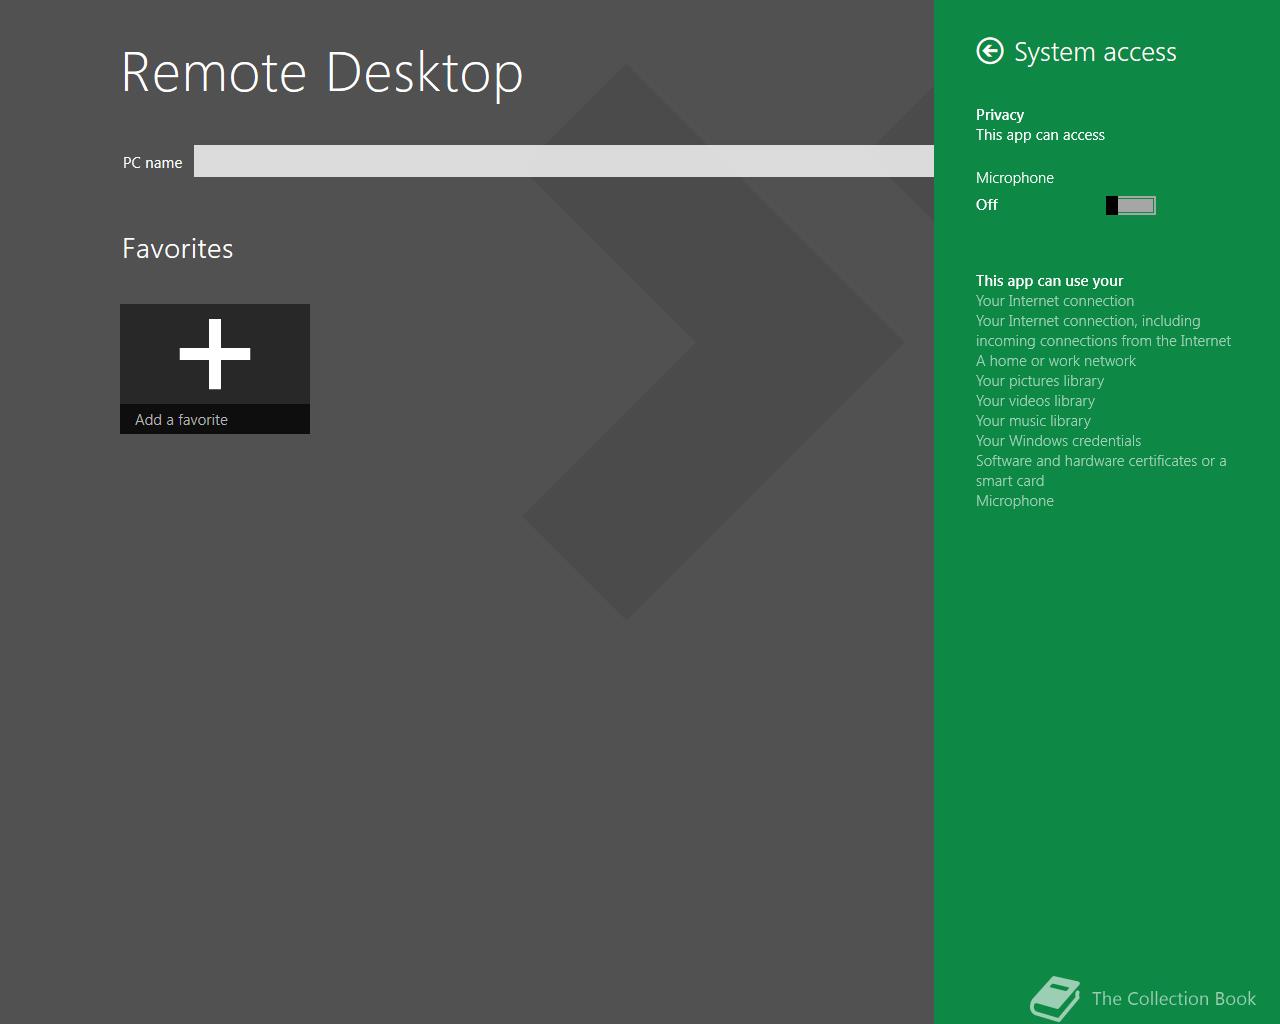Screen dimensions: 1280x1024
Task: Click 'Your Internet connection' permission line
Action: pyautogui.click(x=1055, y=301)
